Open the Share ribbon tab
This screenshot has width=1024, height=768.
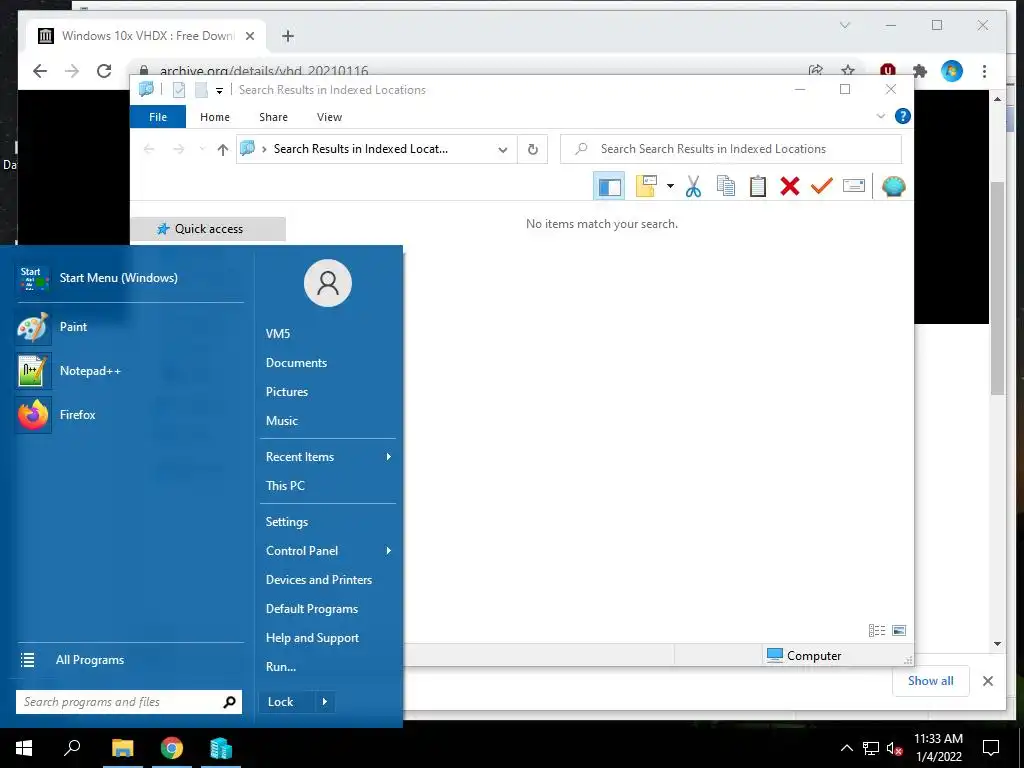click(273, 117)
